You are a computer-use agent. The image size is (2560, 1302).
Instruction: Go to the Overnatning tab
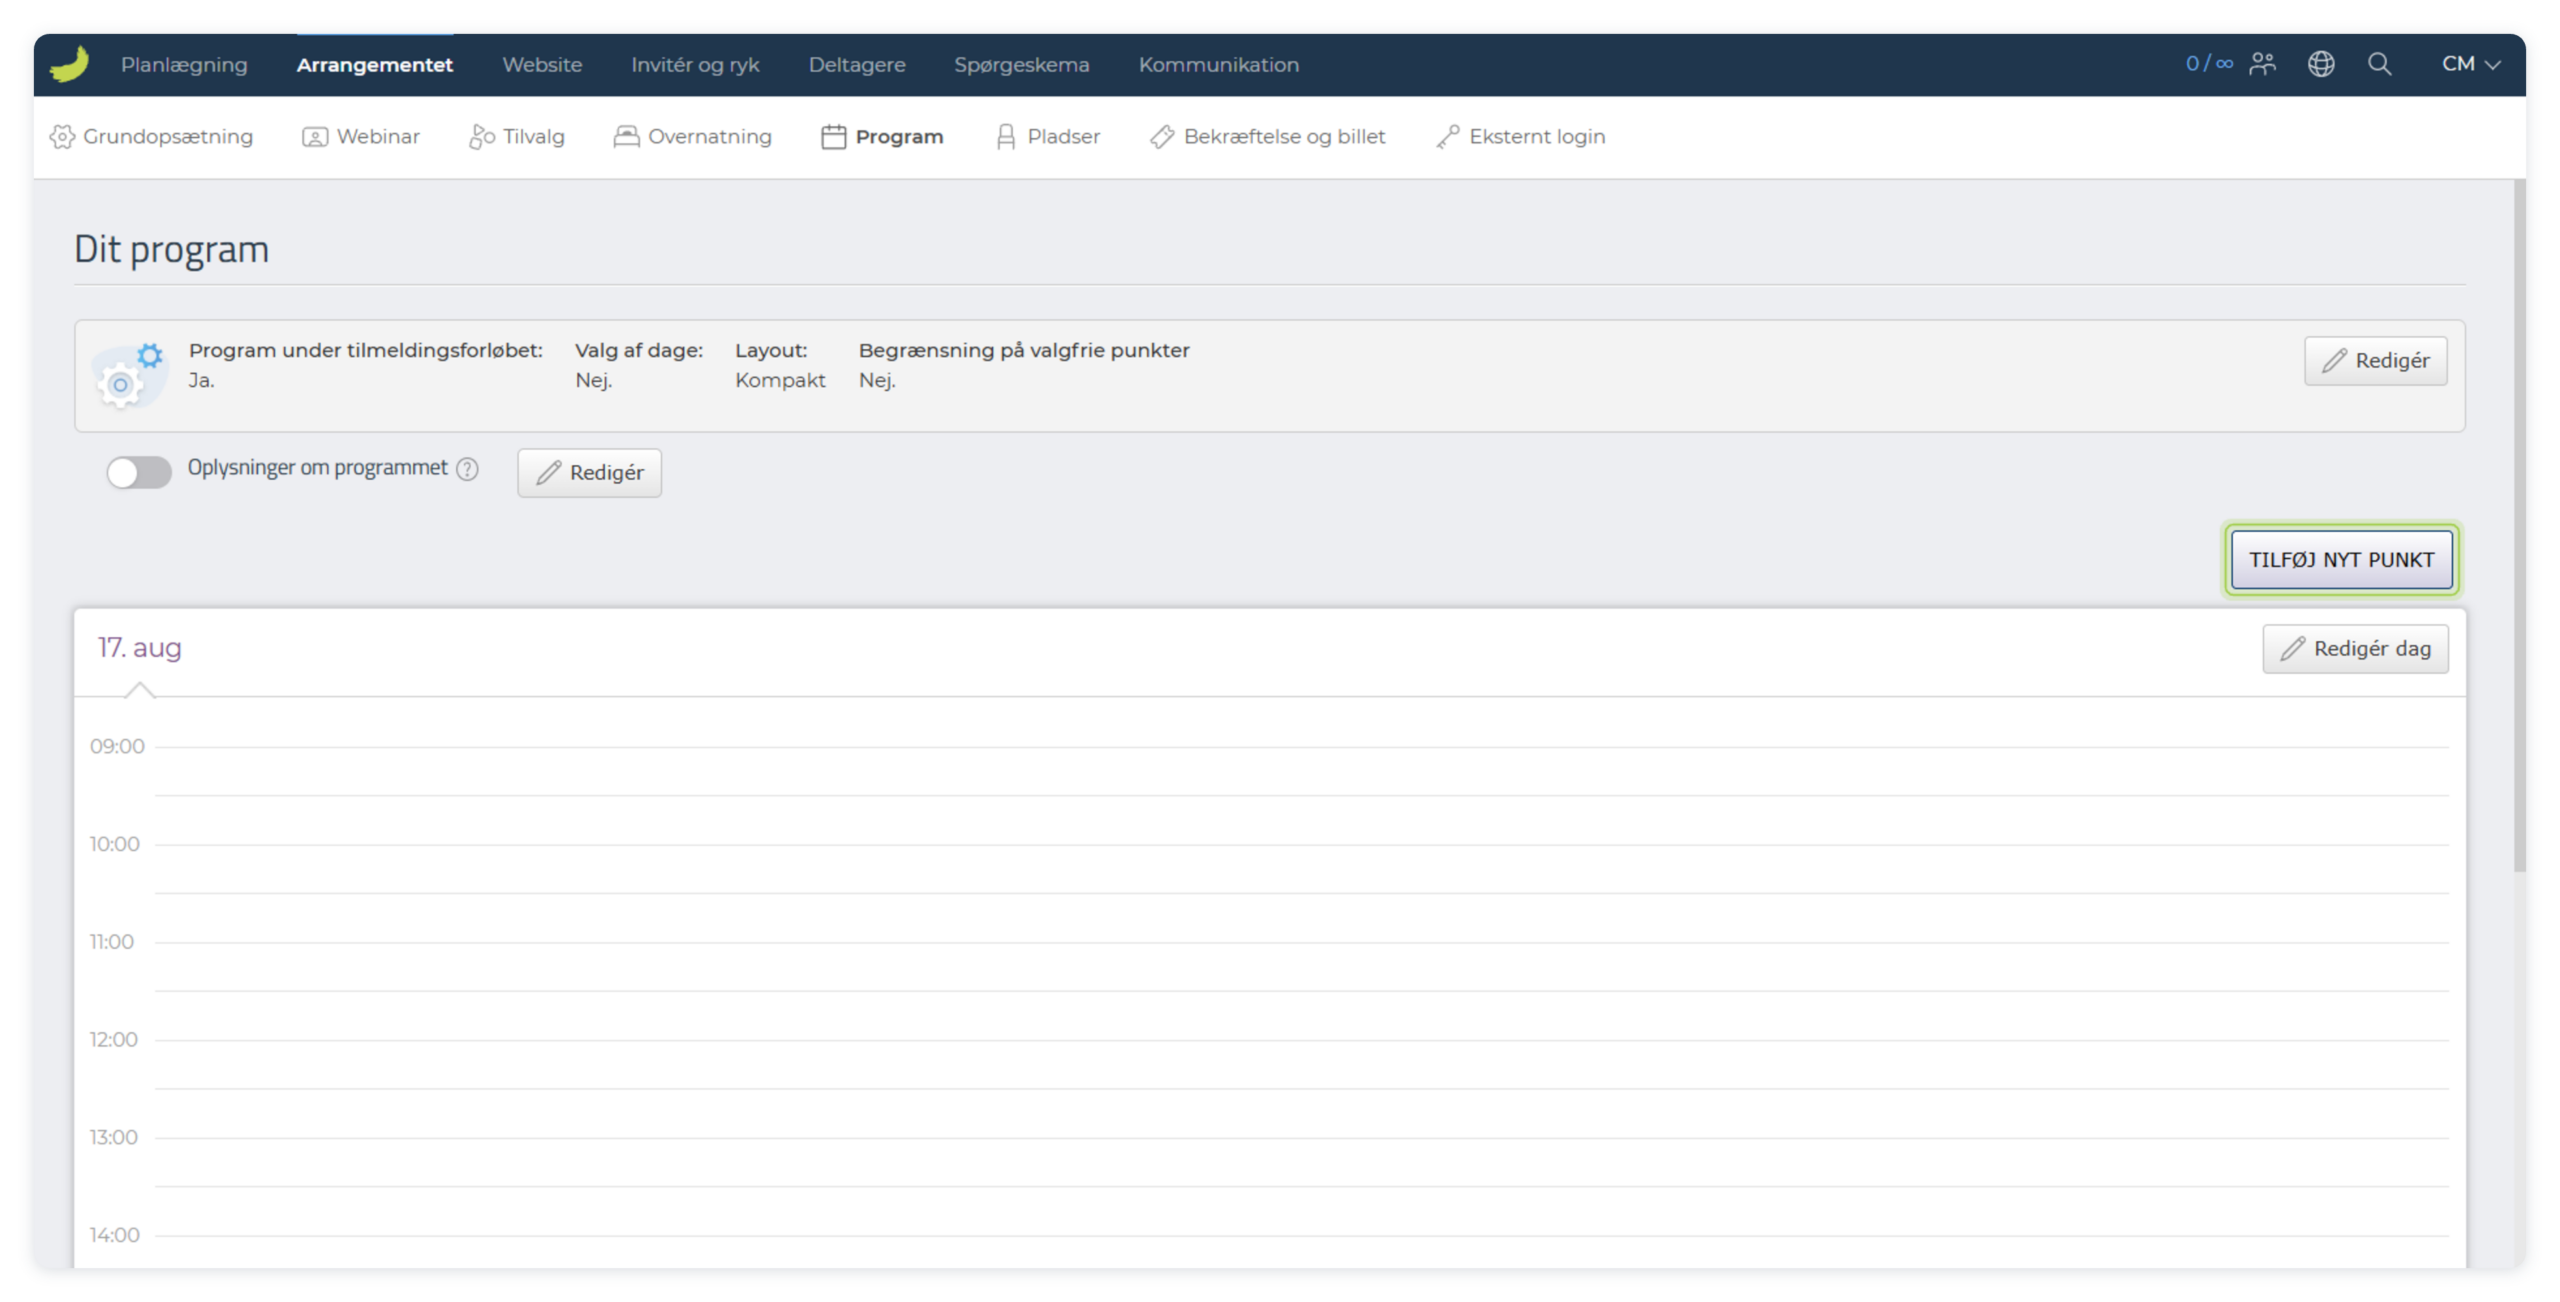tap(693, 136)
